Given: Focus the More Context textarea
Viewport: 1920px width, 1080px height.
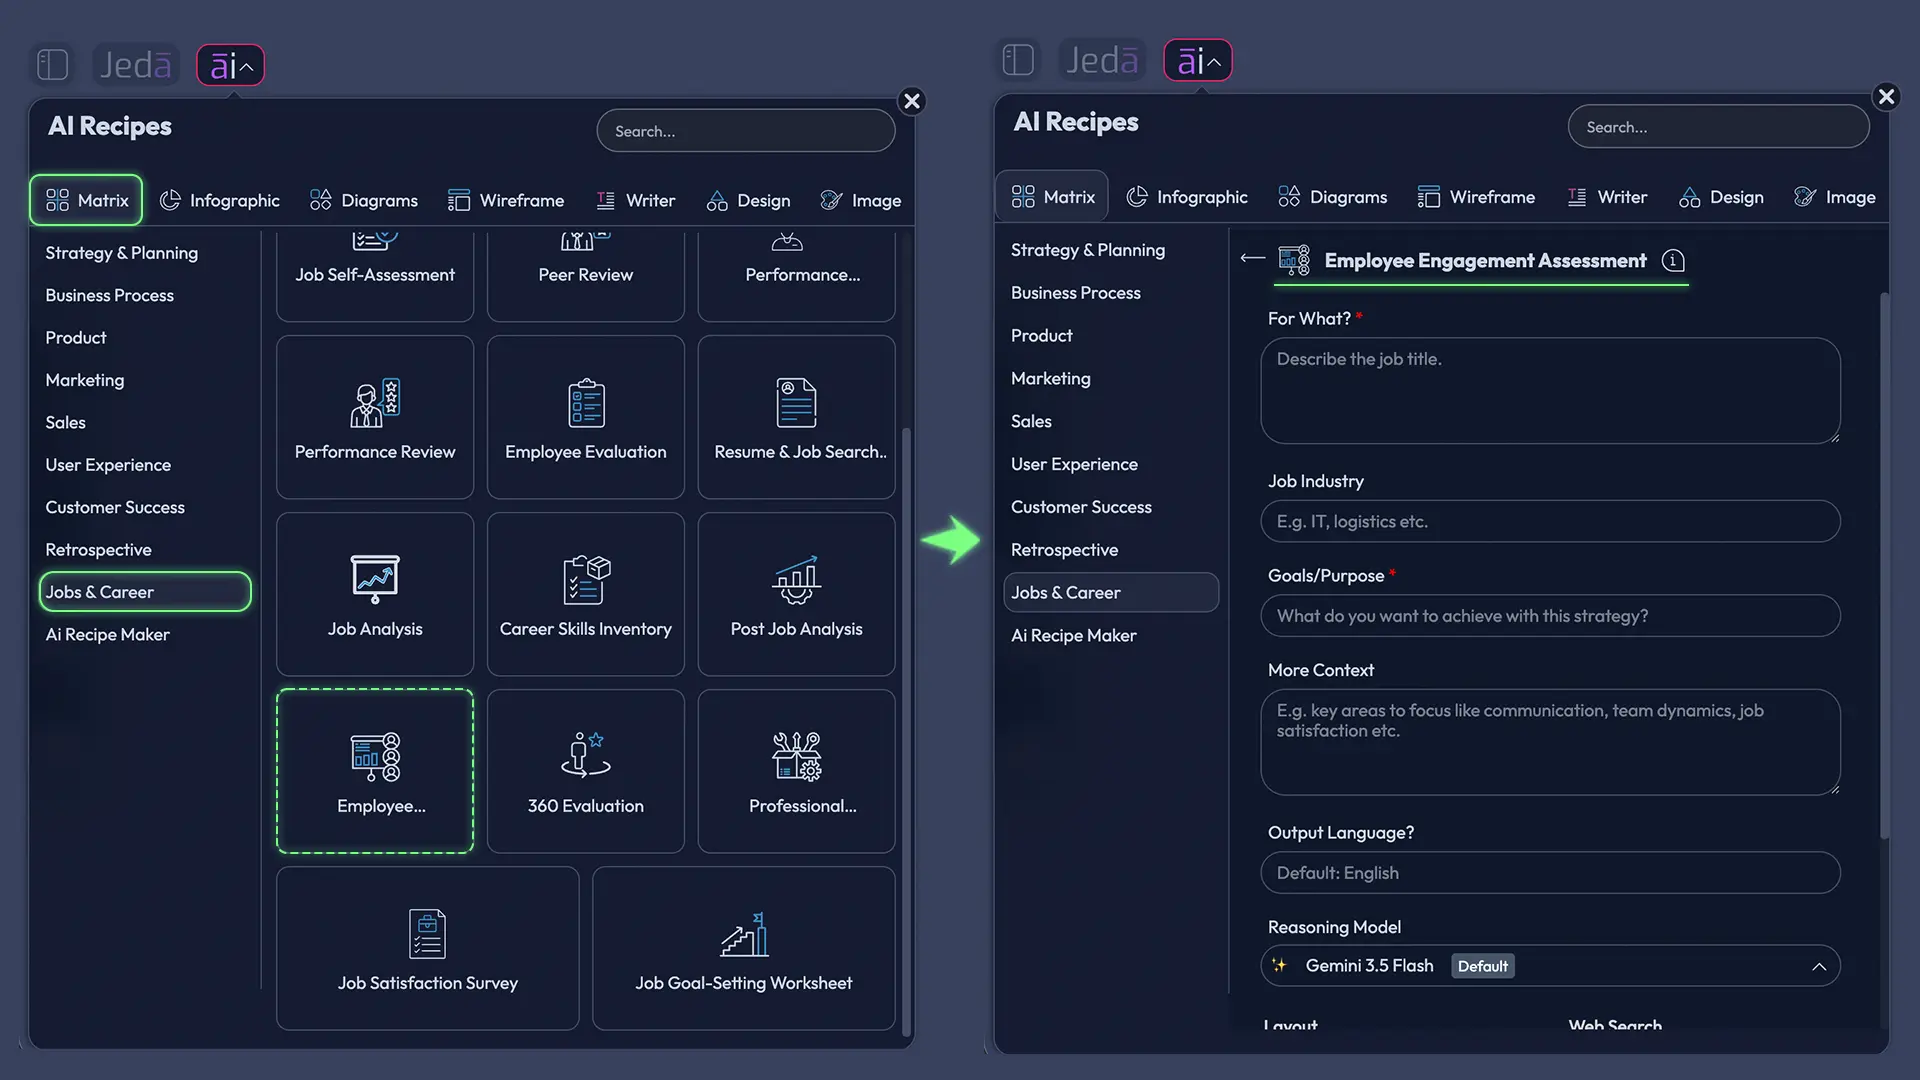Looking at the screenshot, I should (x=1550, y=742).
